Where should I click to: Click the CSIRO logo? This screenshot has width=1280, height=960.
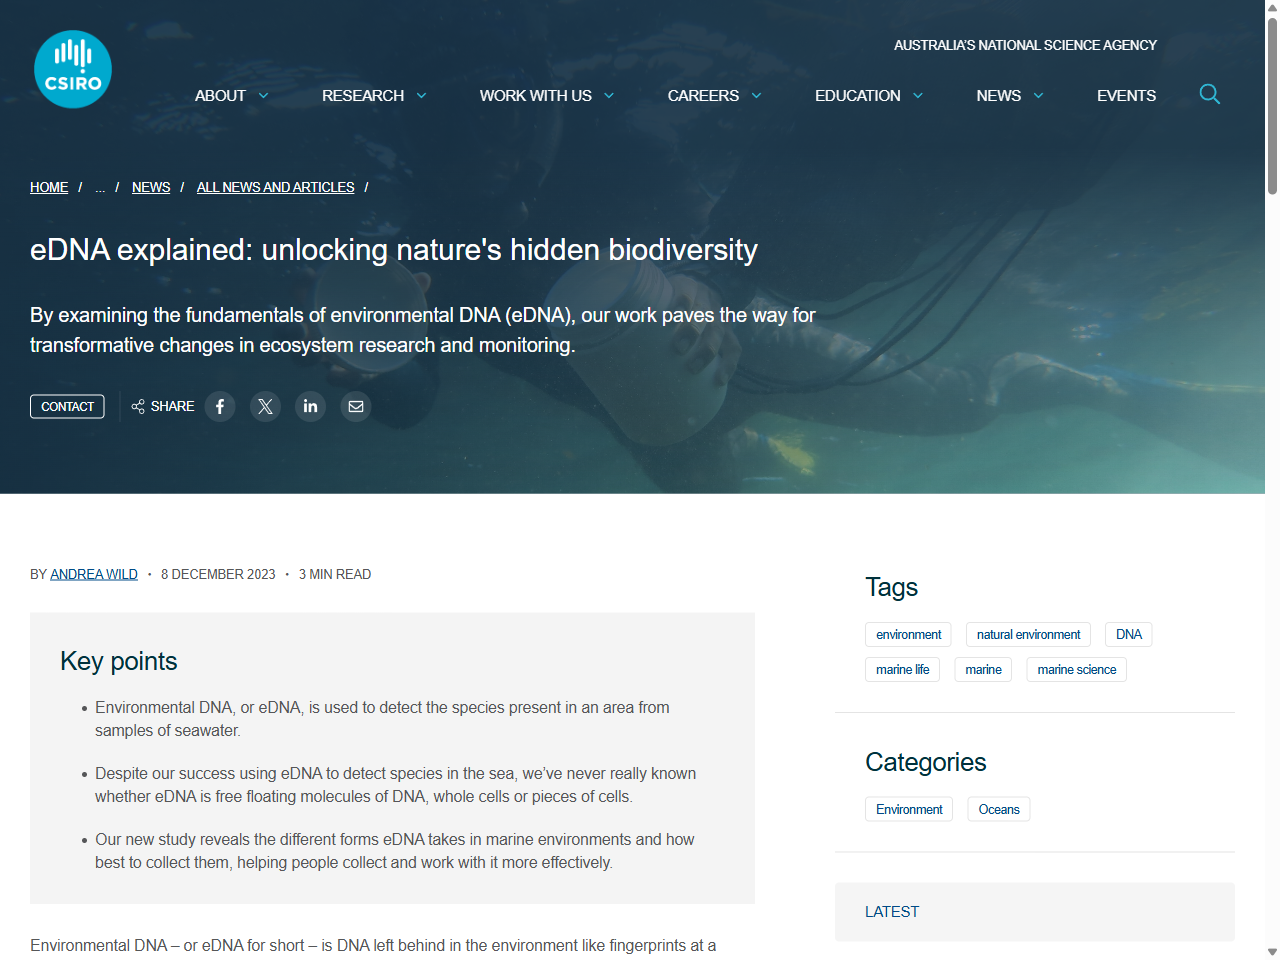72,68
